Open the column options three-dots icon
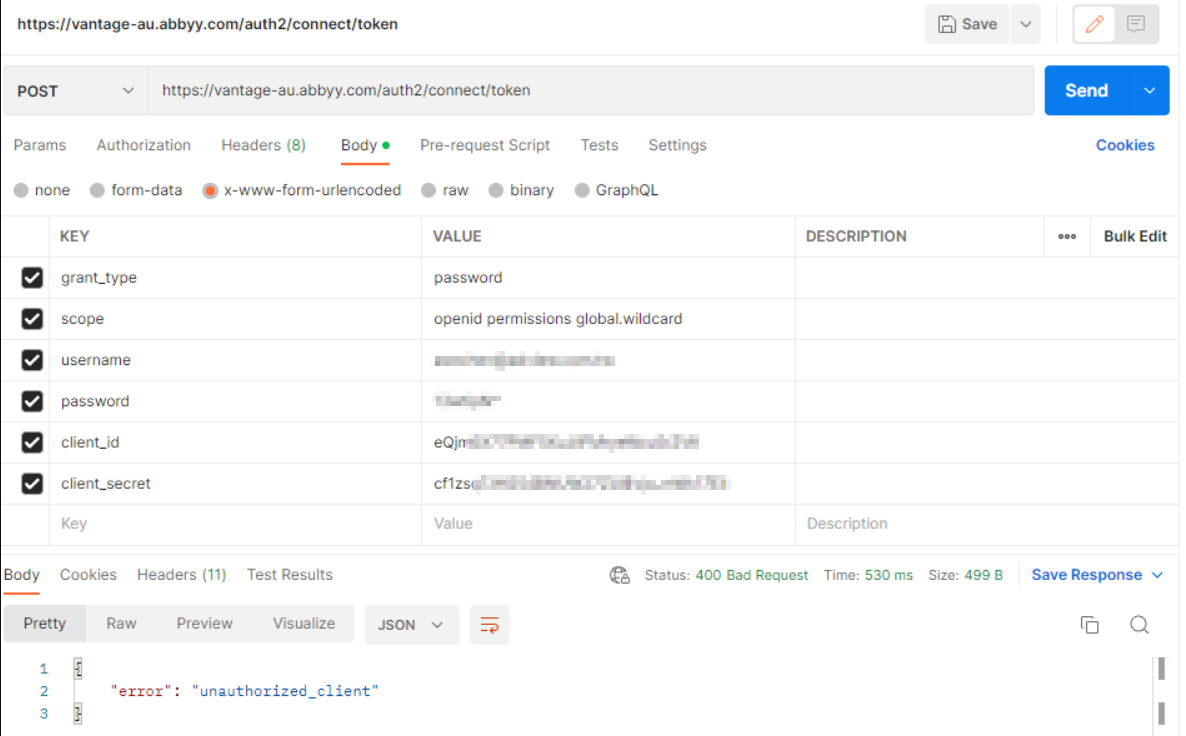This screenshot has height=736, width=1186. click(1066, 237)
